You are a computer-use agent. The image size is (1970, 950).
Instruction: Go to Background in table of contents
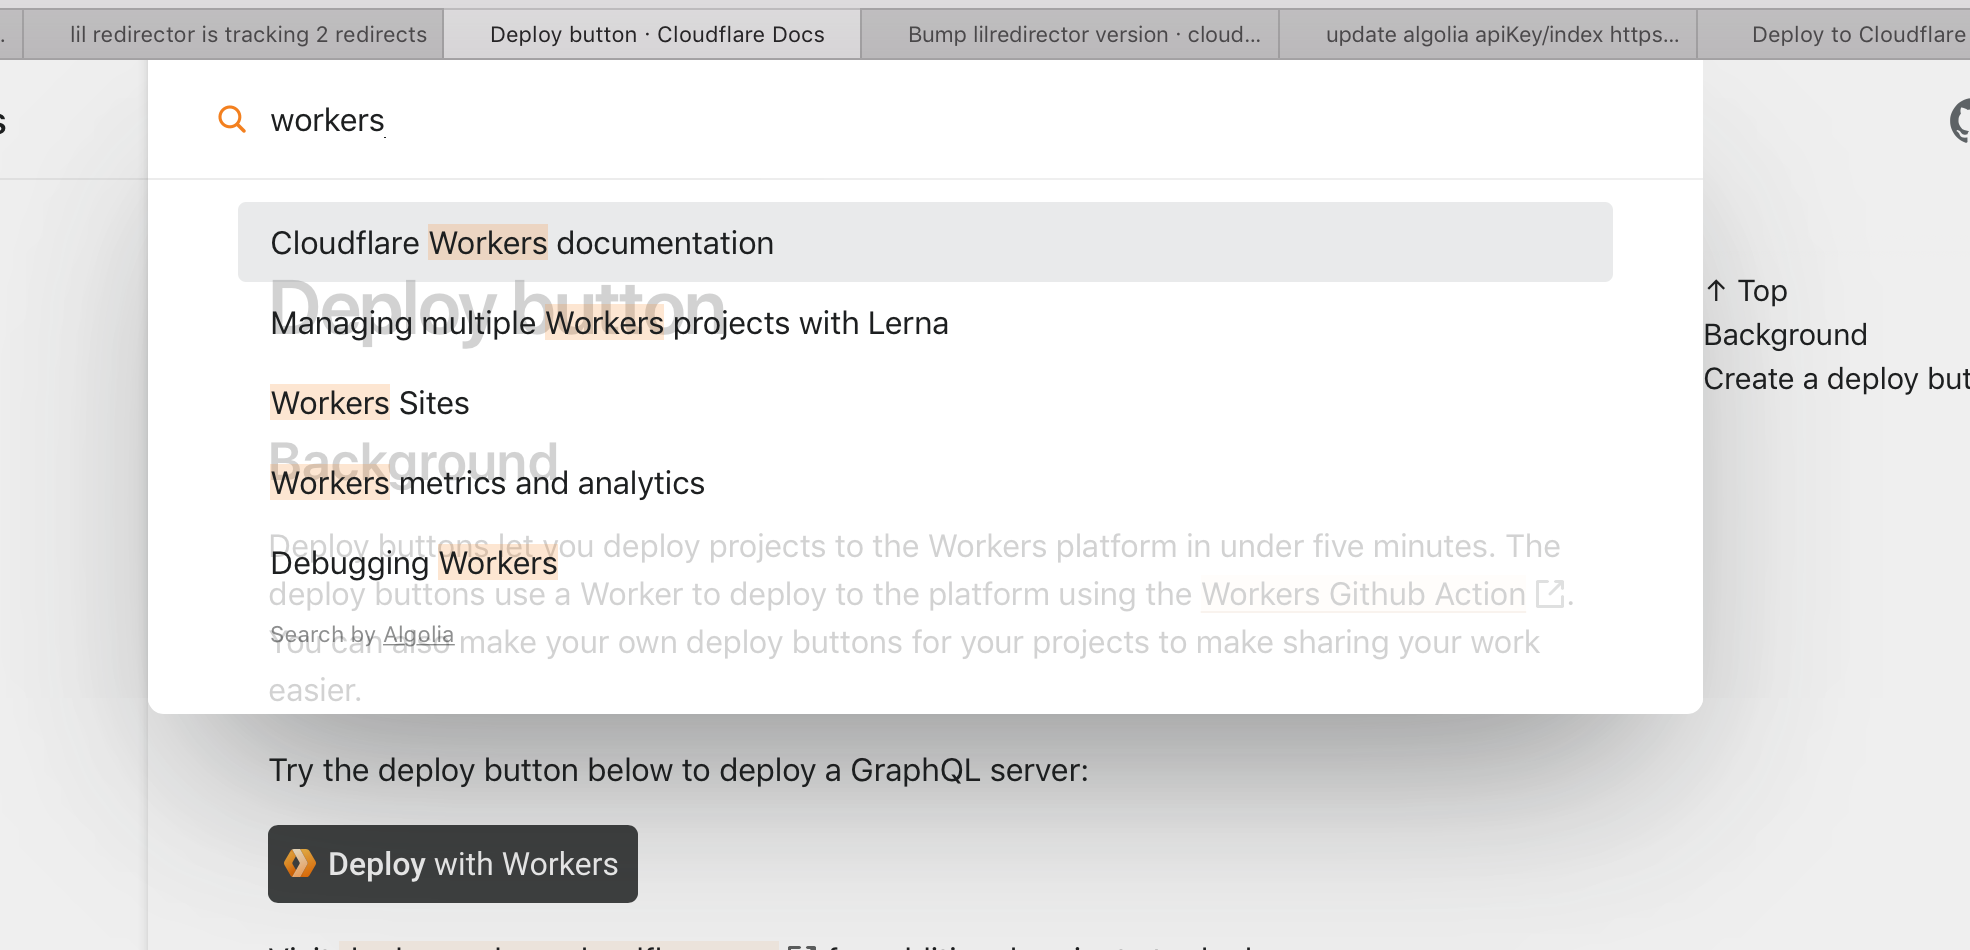(x=1785, y=335)
